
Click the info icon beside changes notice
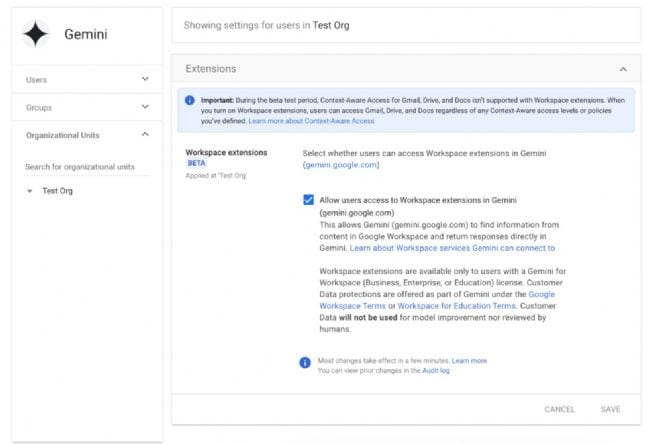305,363
